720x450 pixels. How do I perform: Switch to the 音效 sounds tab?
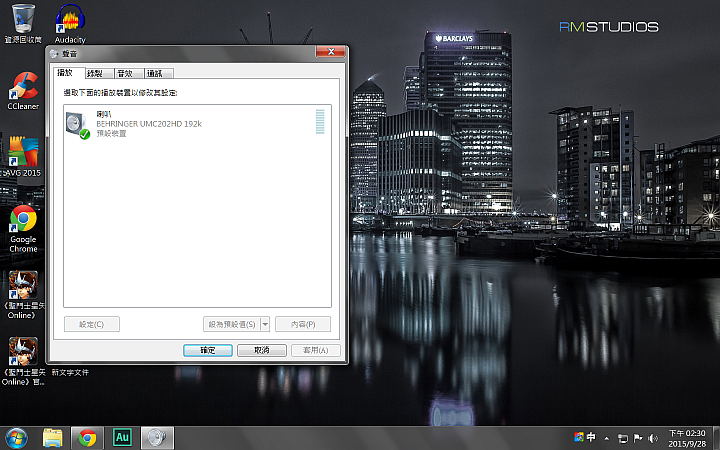coord(130,73)
